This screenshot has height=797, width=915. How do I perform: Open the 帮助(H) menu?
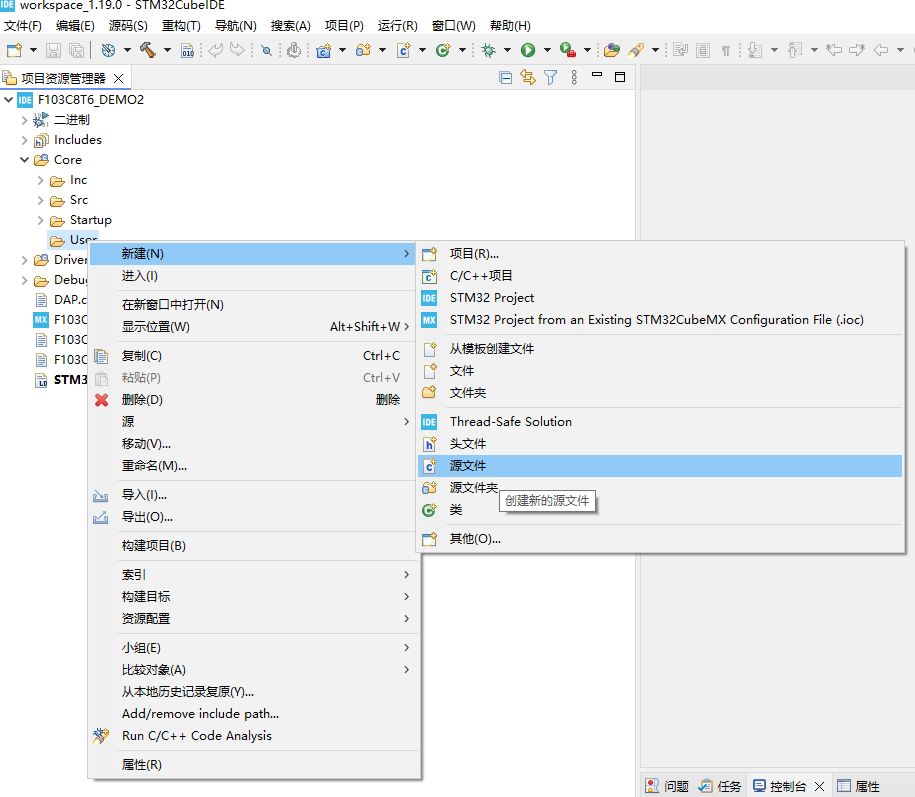point(510,26)
